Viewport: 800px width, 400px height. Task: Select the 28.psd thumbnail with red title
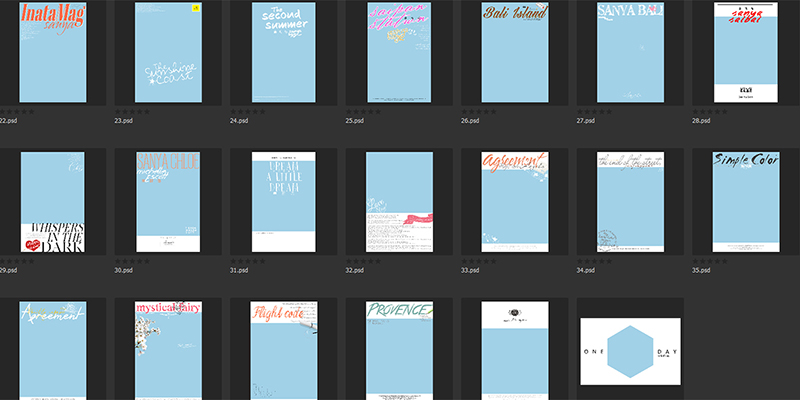point(746,53)
